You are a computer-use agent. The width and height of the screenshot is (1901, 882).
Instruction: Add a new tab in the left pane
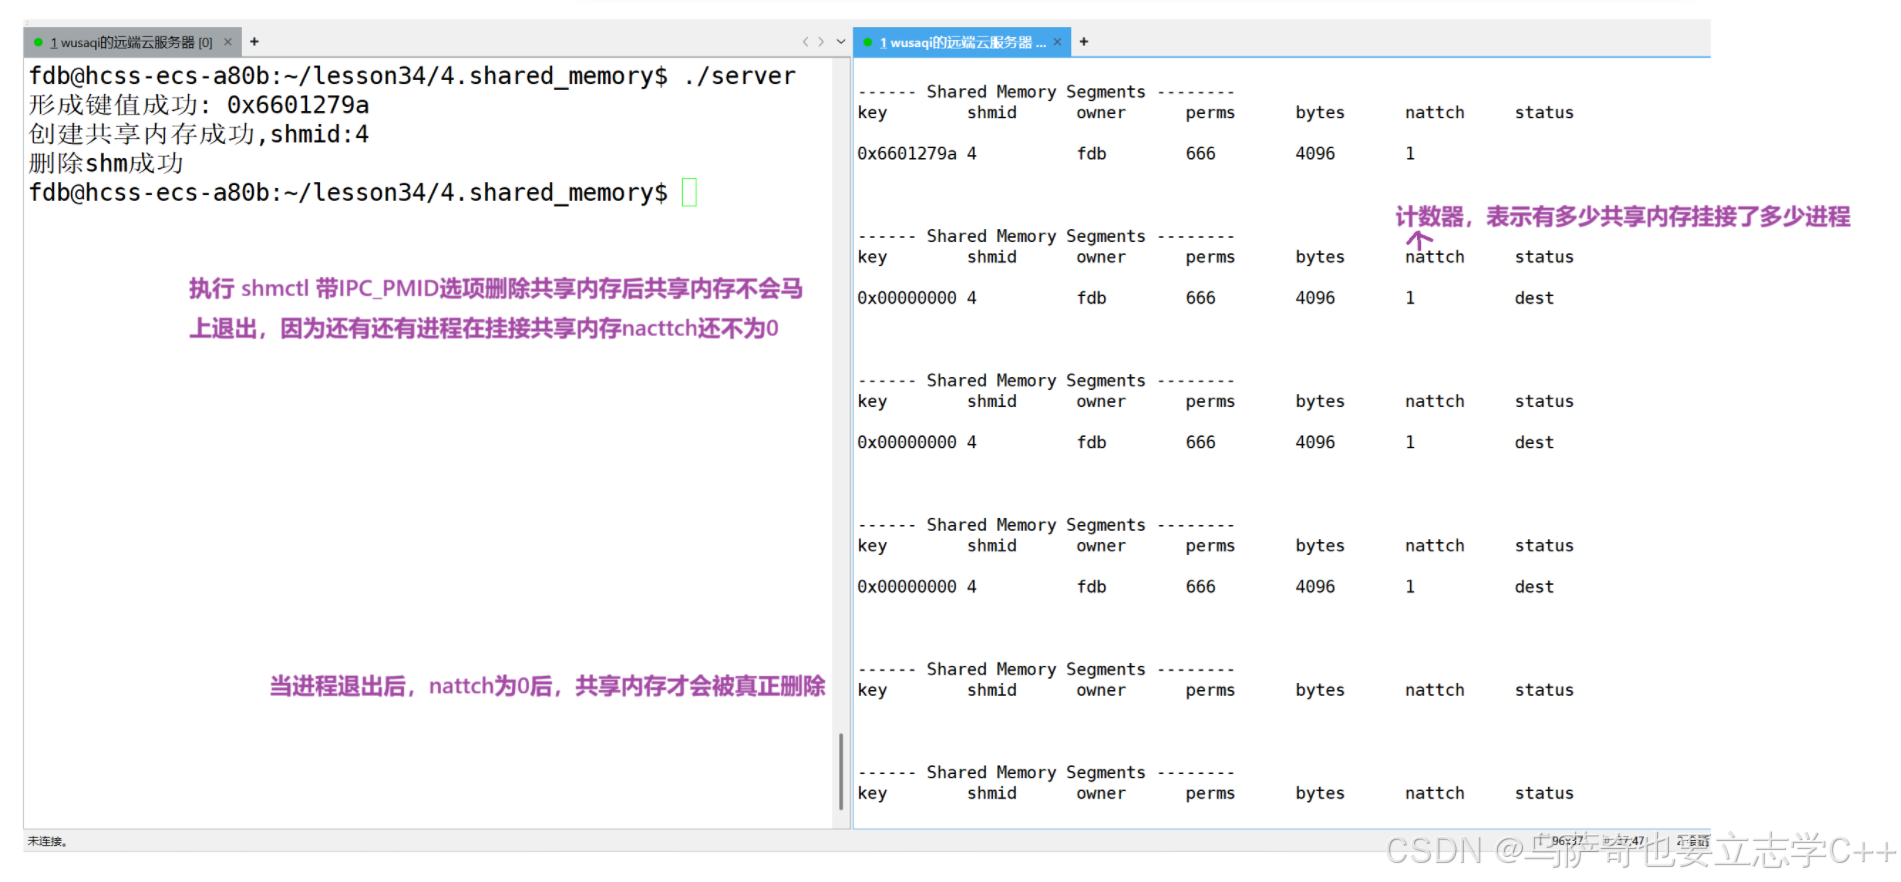coord(254,42)
